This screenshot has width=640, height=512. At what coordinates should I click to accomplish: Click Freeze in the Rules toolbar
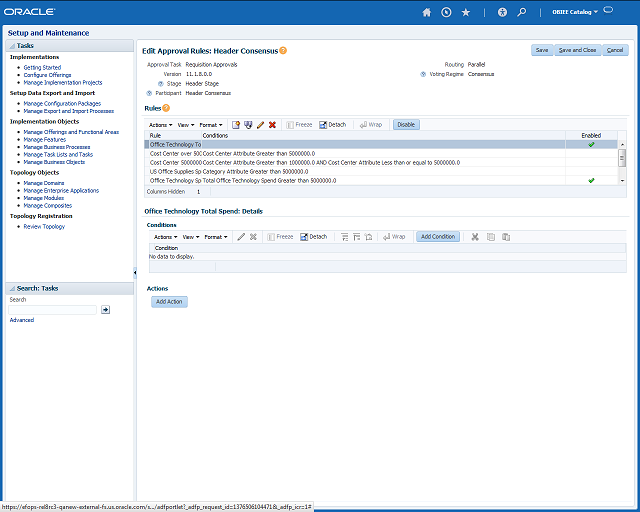(x=299, y=125)
